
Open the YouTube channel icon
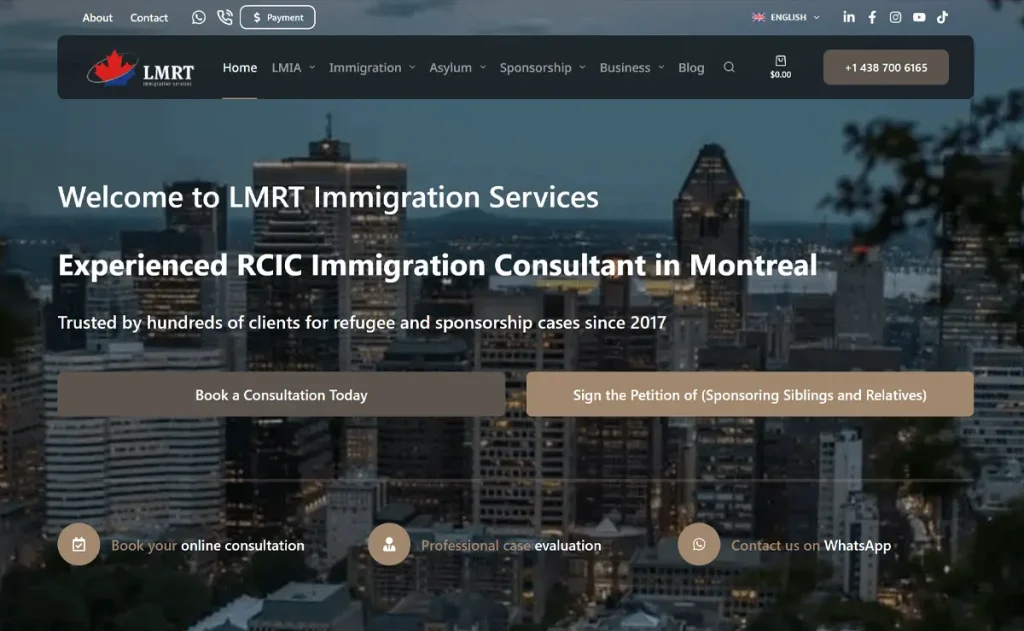click(x=919, y=17)
